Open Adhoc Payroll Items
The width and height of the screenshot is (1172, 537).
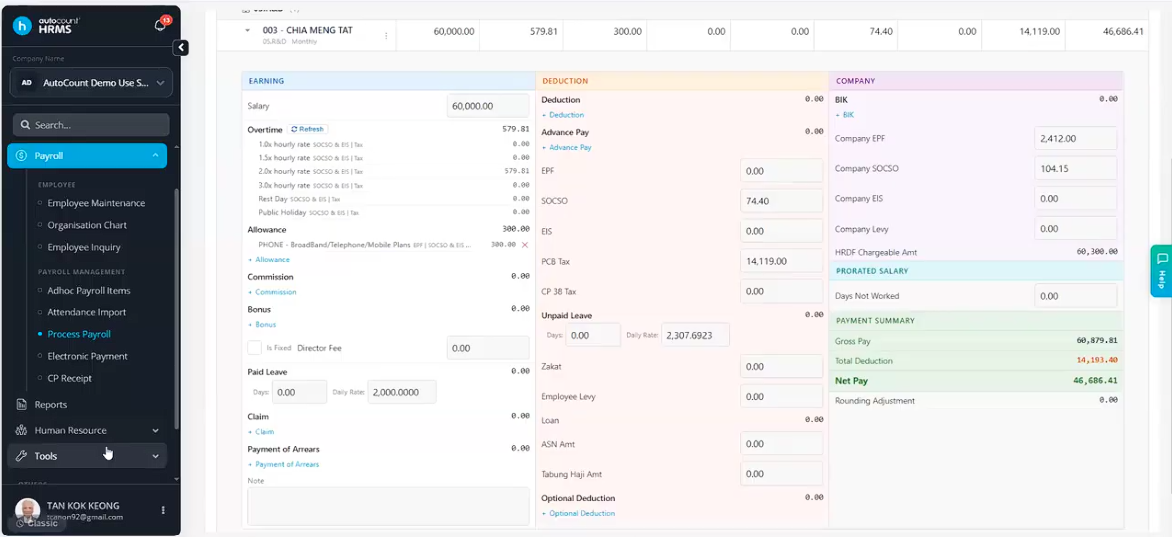coord(89,290)
